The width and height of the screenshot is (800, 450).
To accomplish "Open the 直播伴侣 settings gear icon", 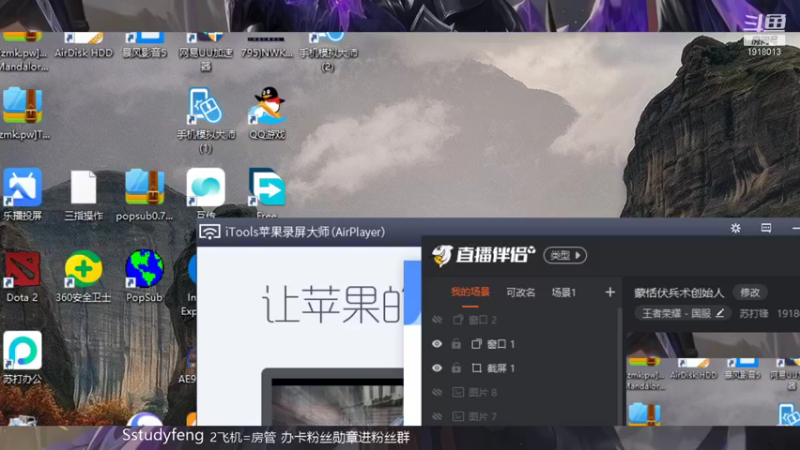I will point(735,228).
